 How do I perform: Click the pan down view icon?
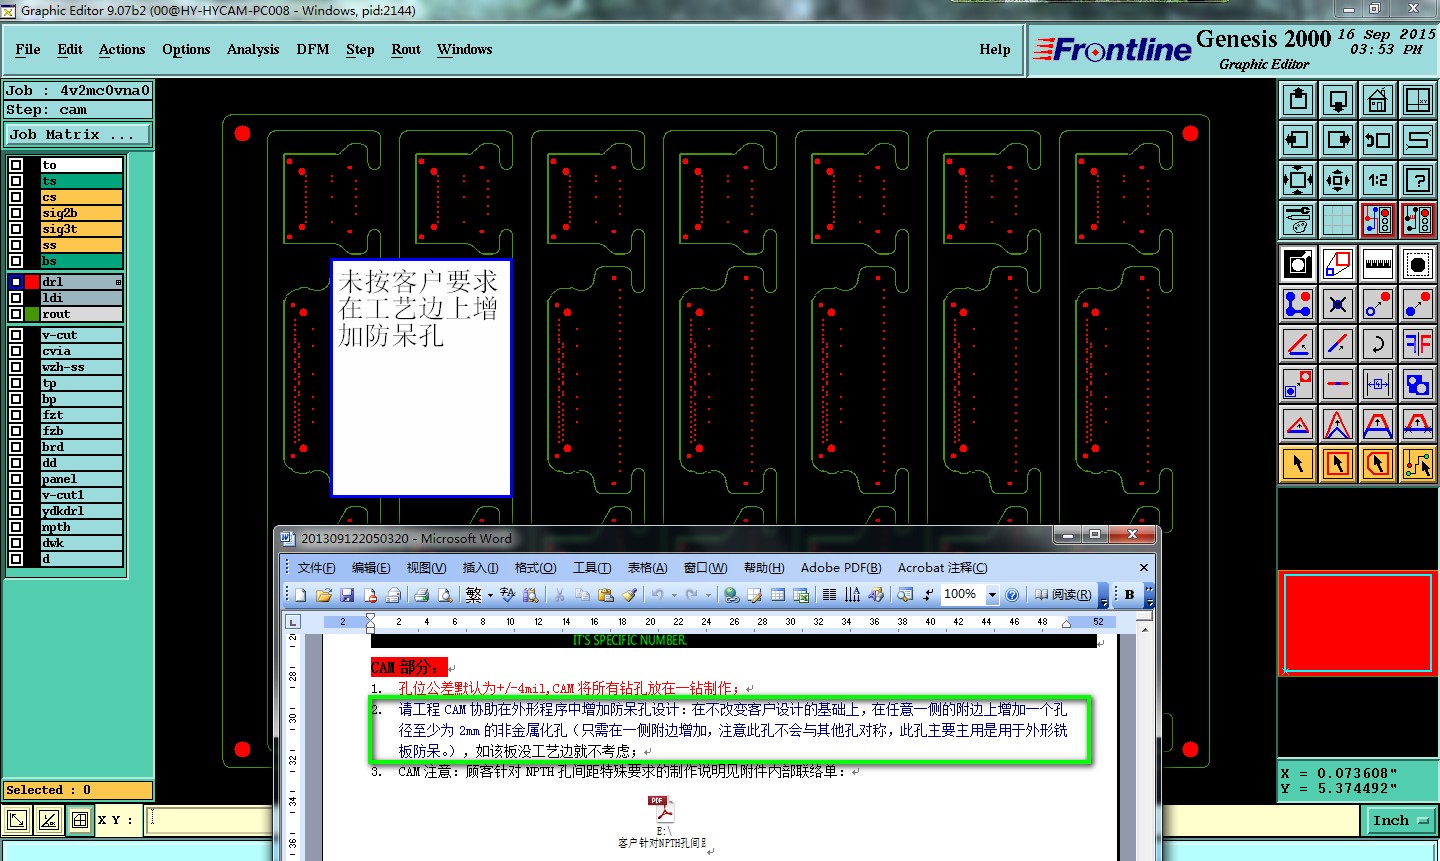[1338, 100]
